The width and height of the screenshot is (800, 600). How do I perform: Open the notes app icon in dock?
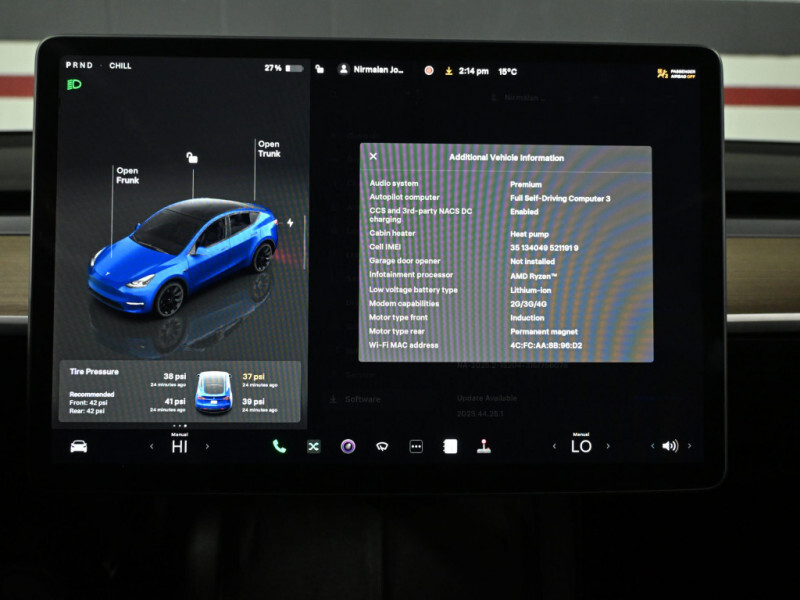pos(450,446)
